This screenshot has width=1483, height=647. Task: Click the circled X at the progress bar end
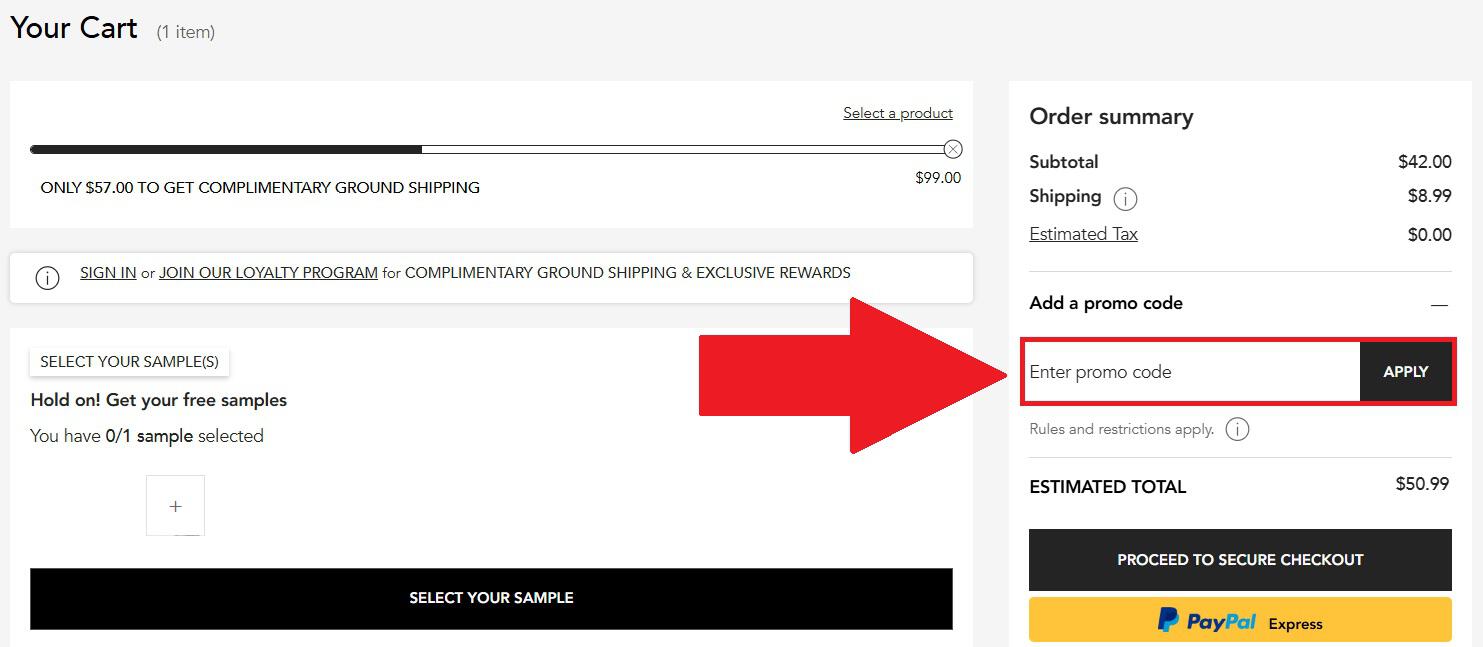953,149
